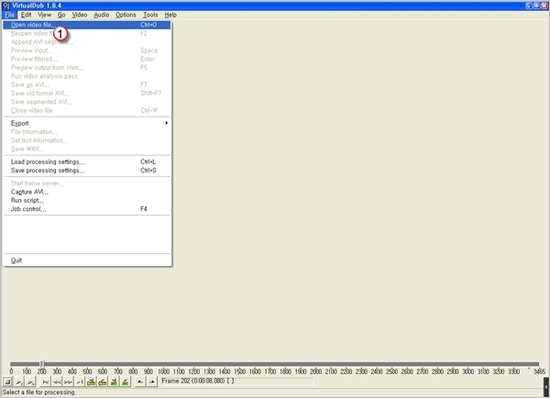Click the Output playback icon
550x398 pixels.
pyautogui.click(x=31, y=382)
